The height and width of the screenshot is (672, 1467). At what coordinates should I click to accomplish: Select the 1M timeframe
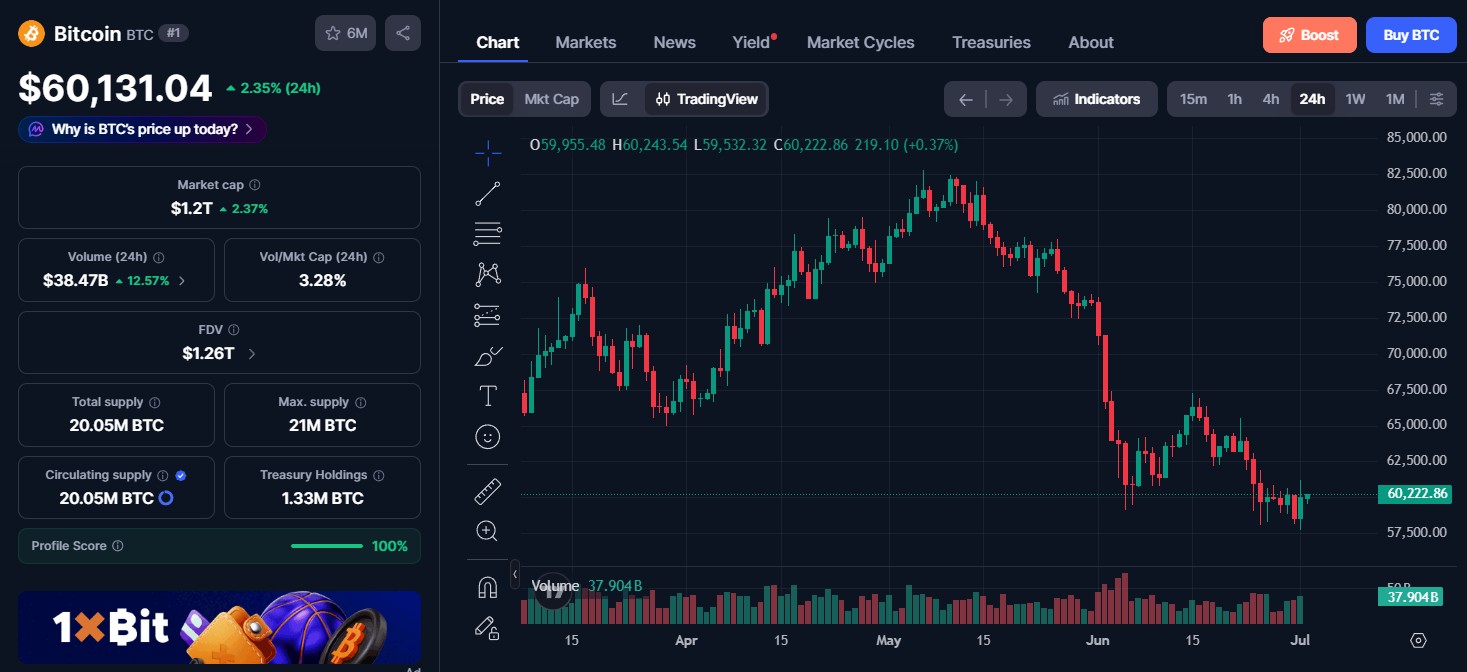pyautogui.click(x=1395, y=99)
